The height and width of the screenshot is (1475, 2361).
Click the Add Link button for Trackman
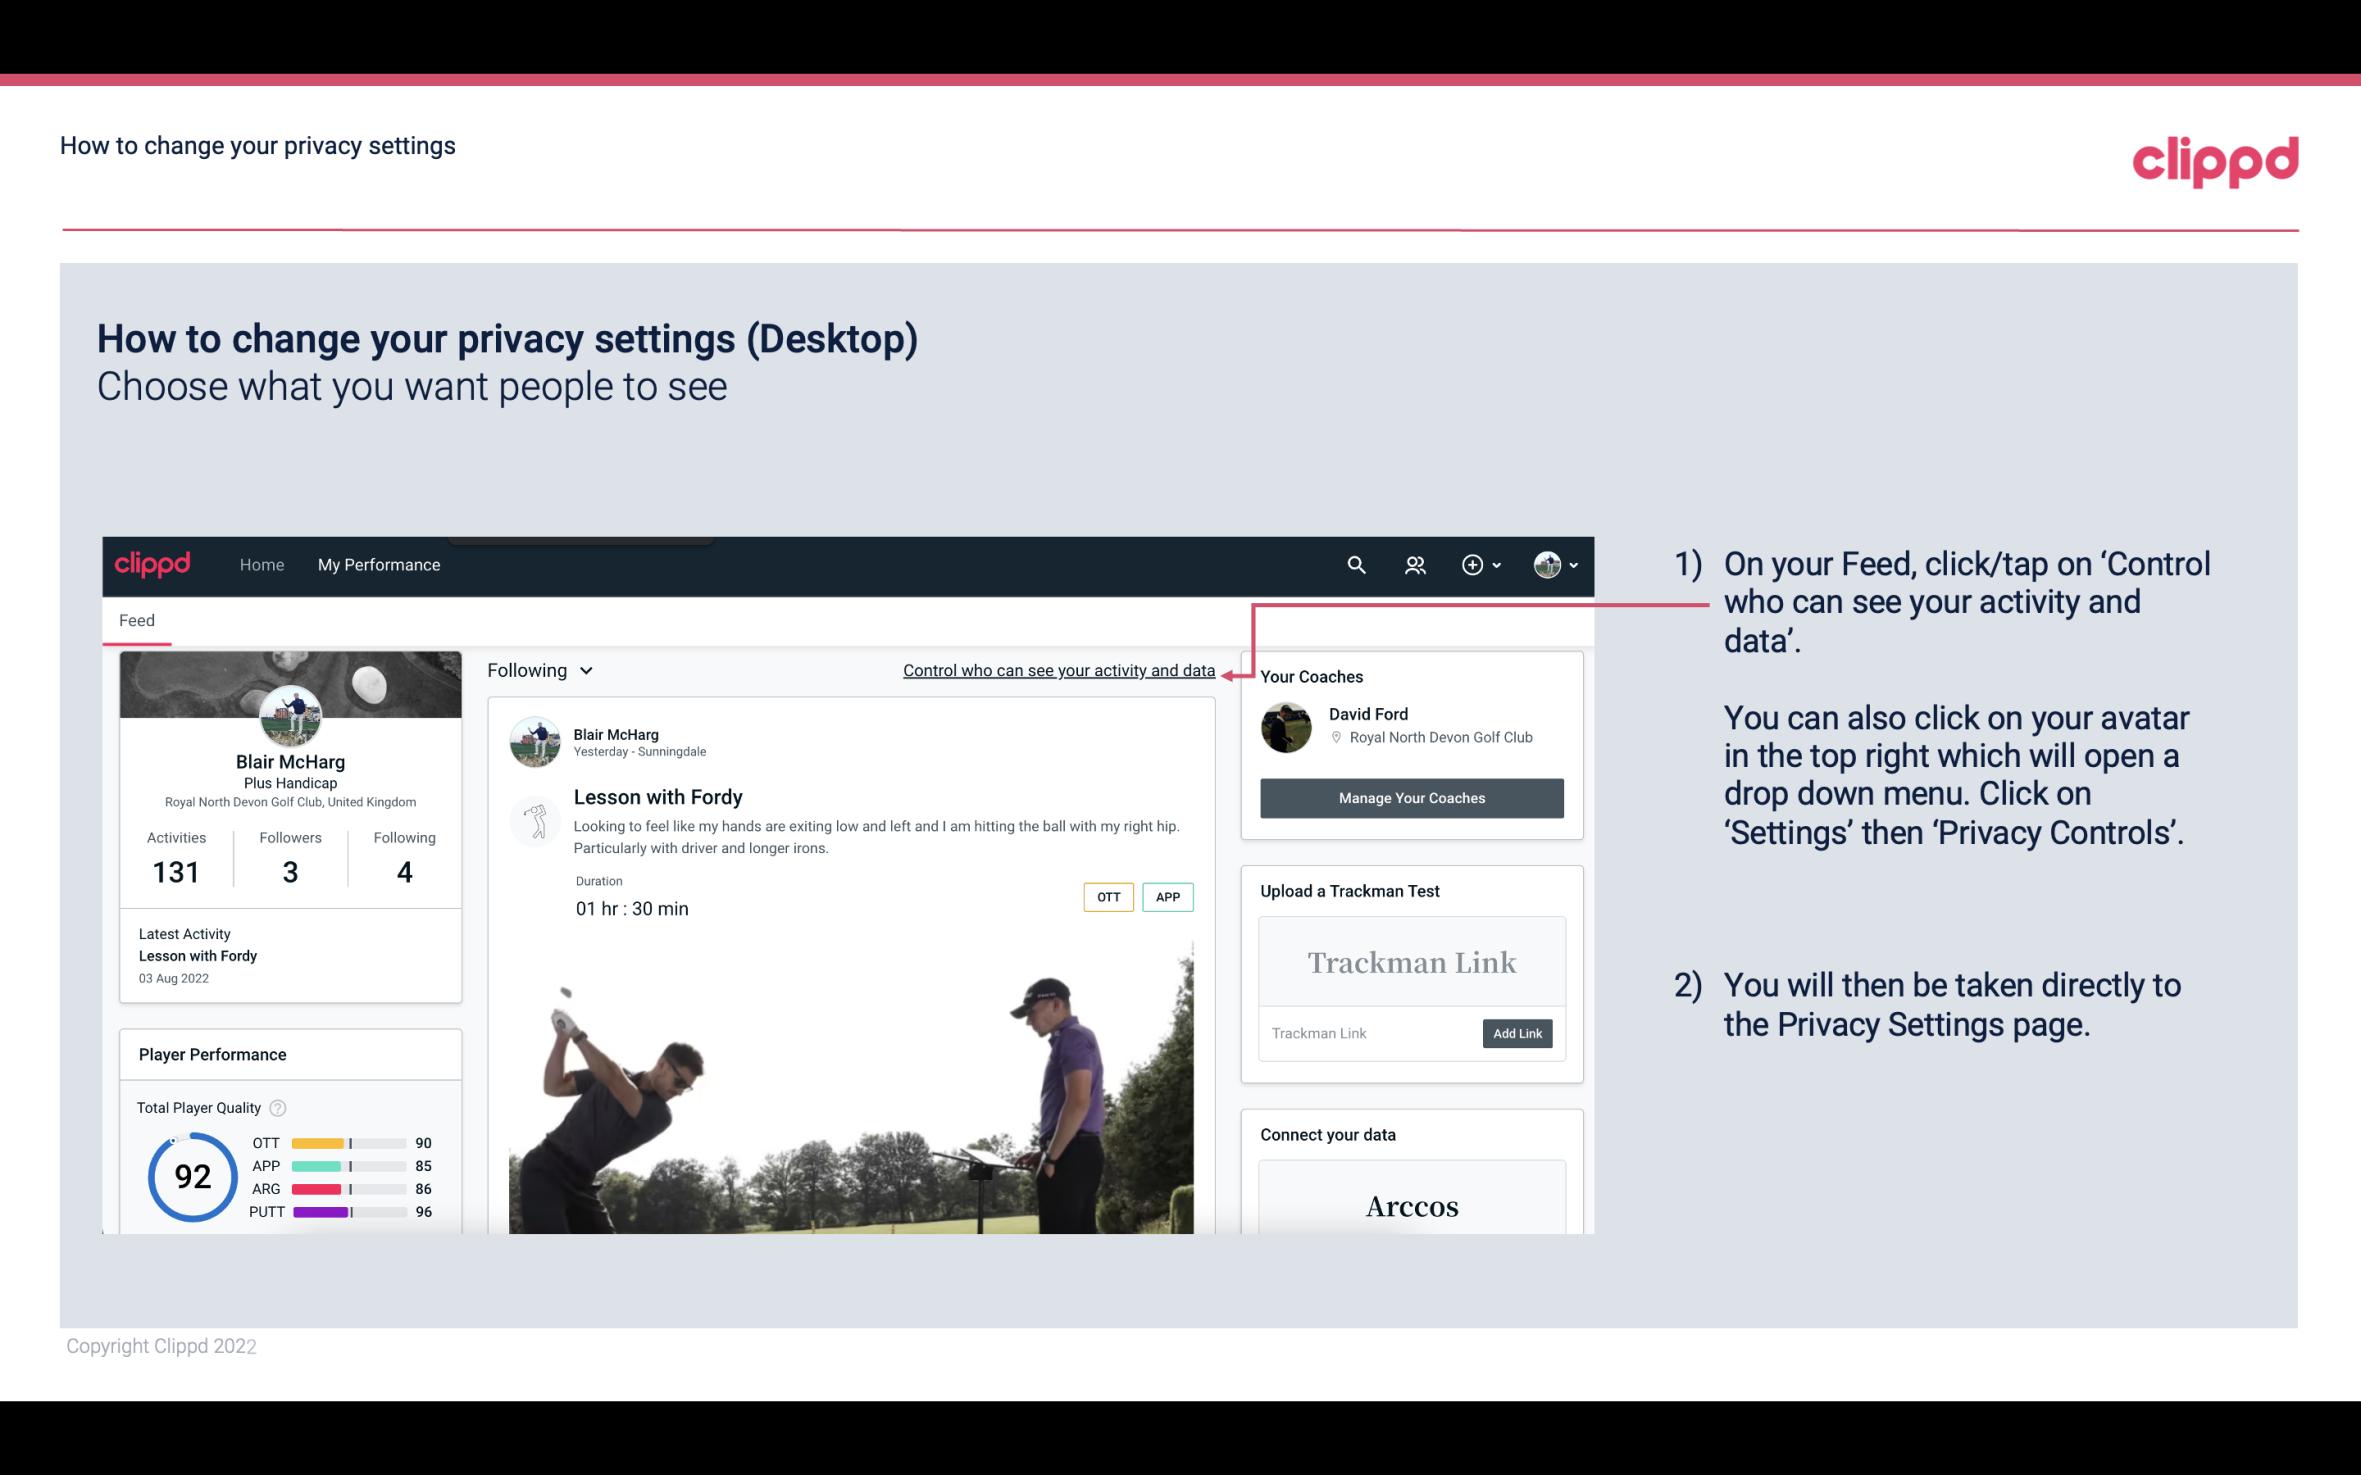tap(1515, 1033)
